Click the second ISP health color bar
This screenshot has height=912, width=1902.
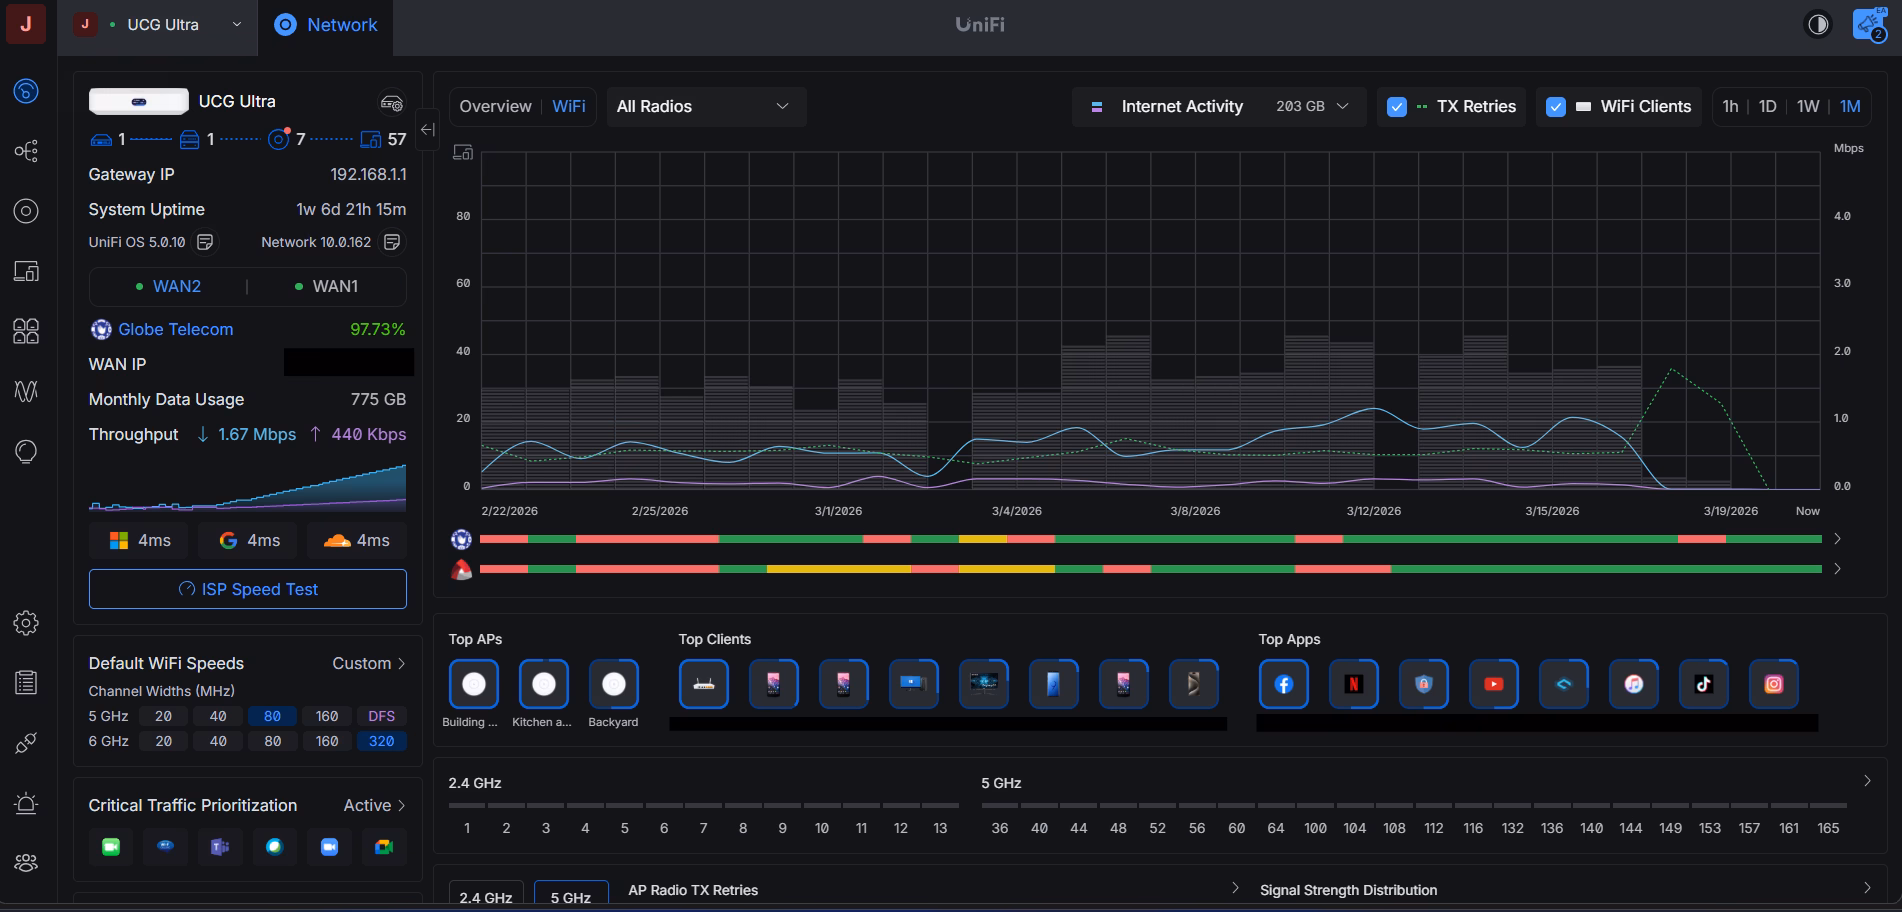(x=1150, y=569)
